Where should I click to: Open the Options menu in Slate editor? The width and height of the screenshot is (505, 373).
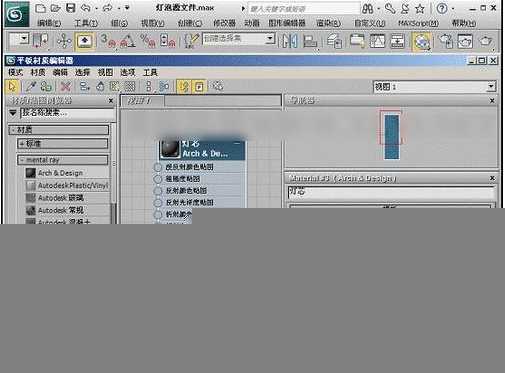(128, 72)
